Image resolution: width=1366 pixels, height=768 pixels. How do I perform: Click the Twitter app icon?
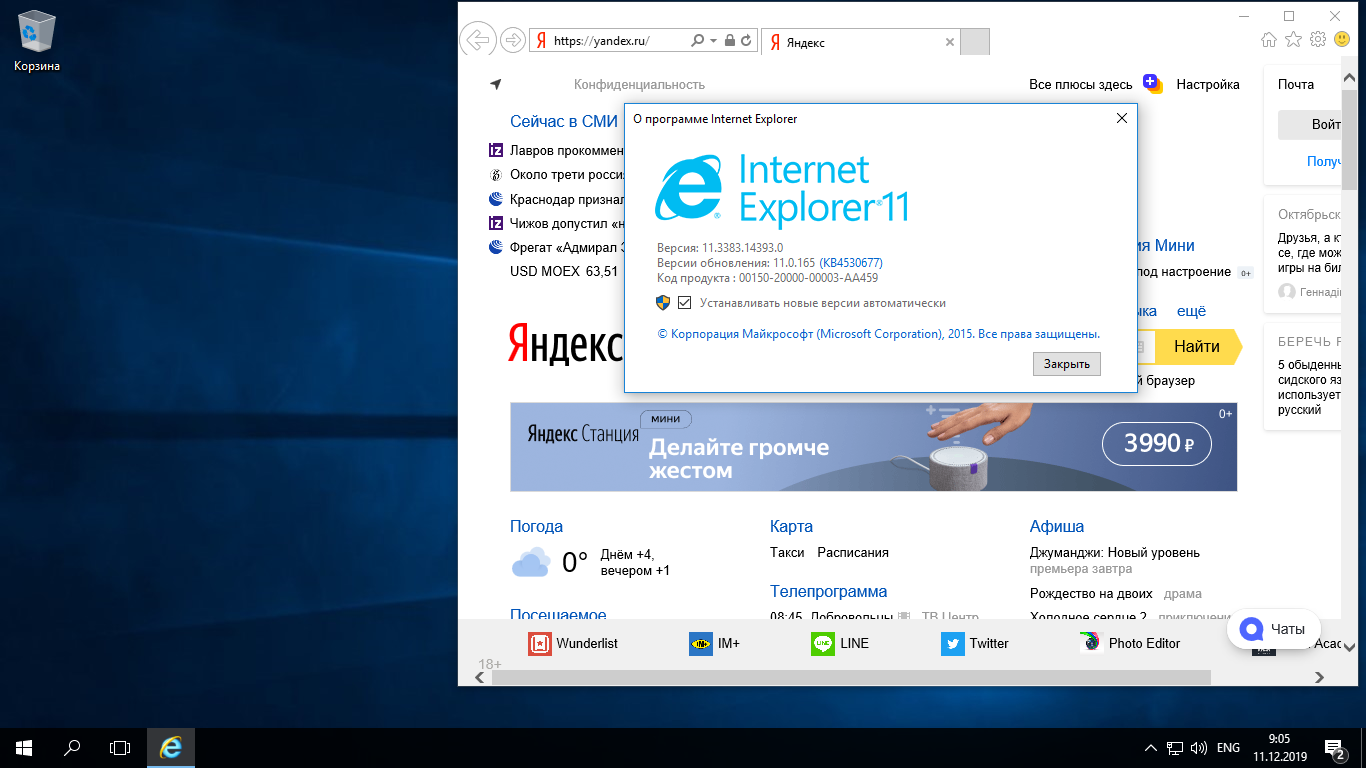tap(953, 644)
